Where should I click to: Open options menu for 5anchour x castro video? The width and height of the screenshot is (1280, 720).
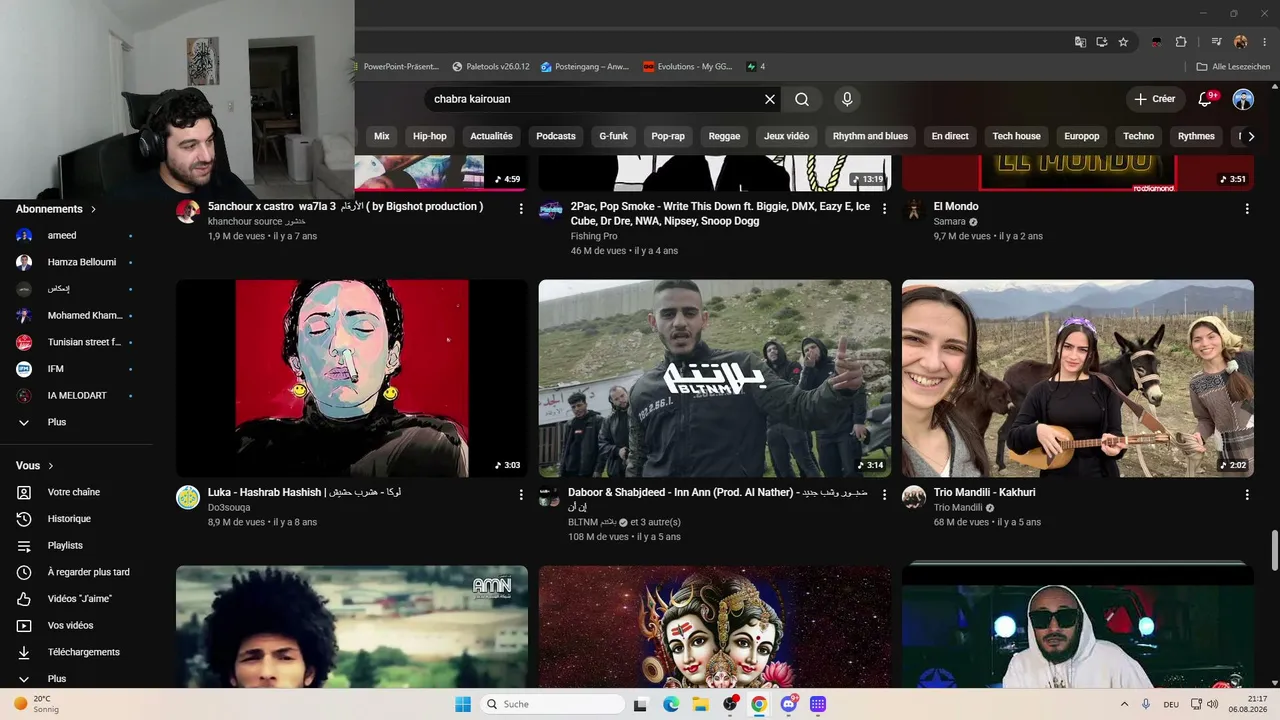[521, 209]
